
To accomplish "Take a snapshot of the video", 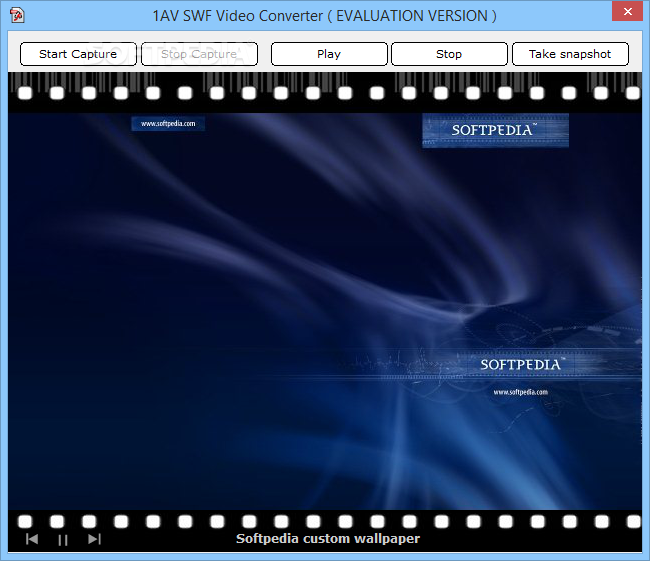I will click(x=570, y=54).
